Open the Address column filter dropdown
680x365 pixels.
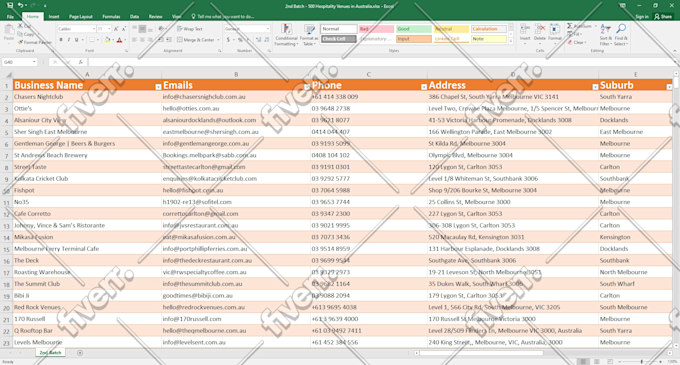595,87
